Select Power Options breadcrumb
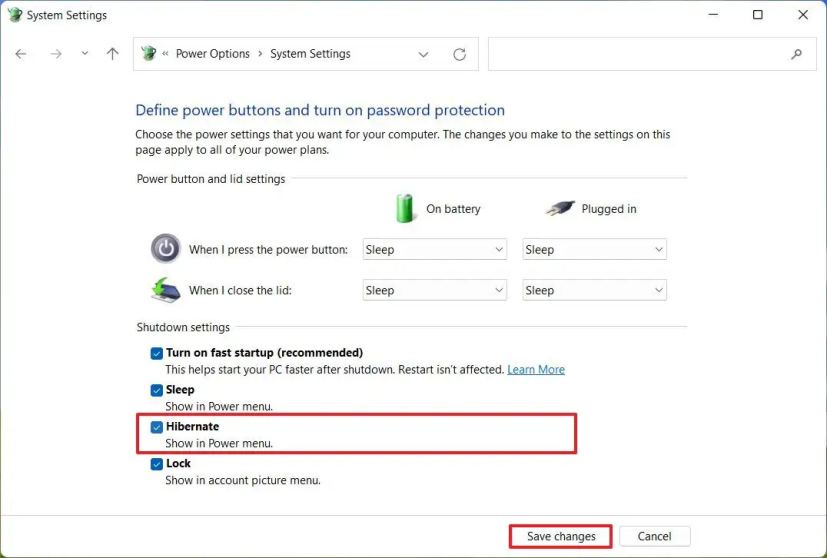 tap(213, 54)
